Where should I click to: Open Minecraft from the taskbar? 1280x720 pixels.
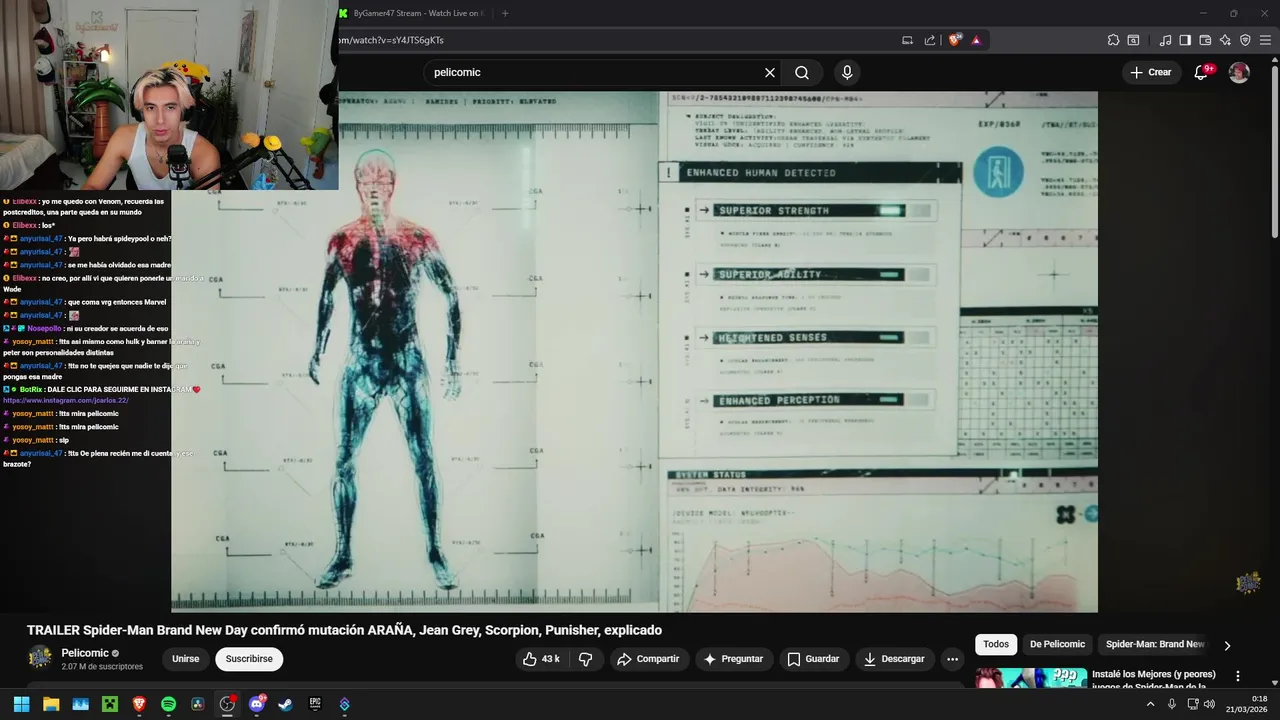click(110, 704)
